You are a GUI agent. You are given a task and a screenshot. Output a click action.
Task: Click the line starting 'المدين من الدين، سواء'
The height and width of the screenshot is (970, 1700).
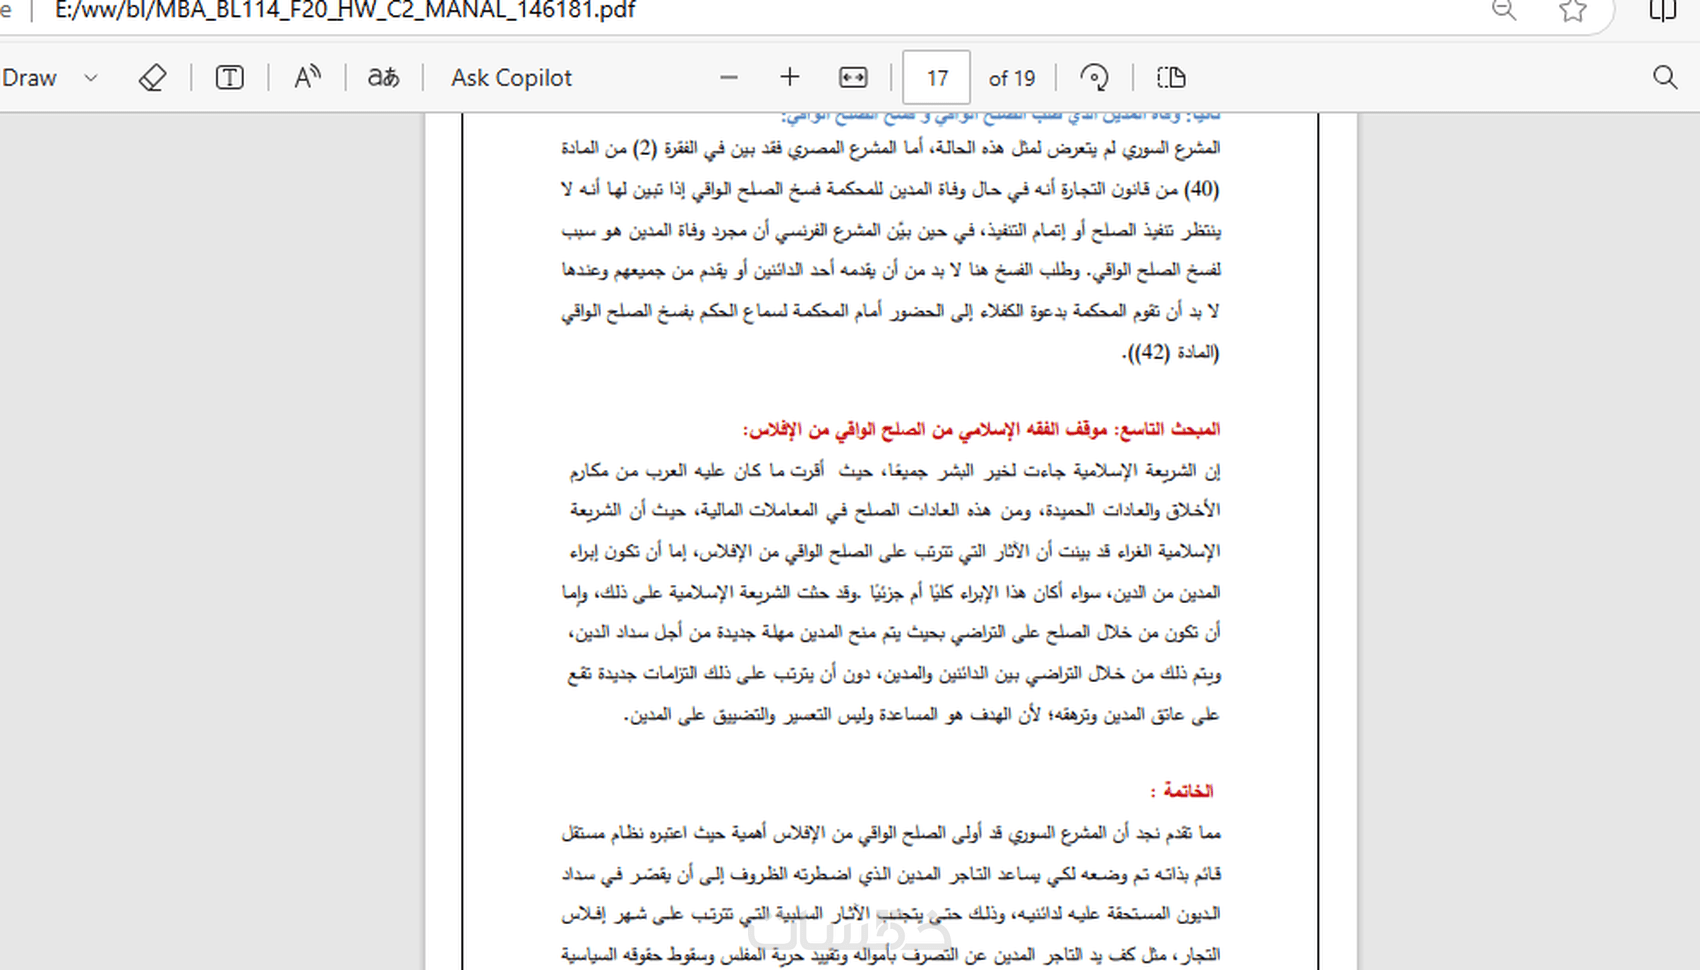tap(891, 593)
